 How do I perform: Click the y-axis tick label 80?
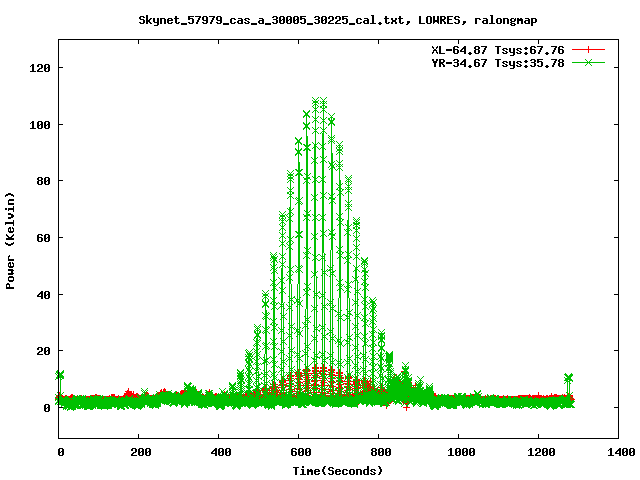tap(44, 181)
